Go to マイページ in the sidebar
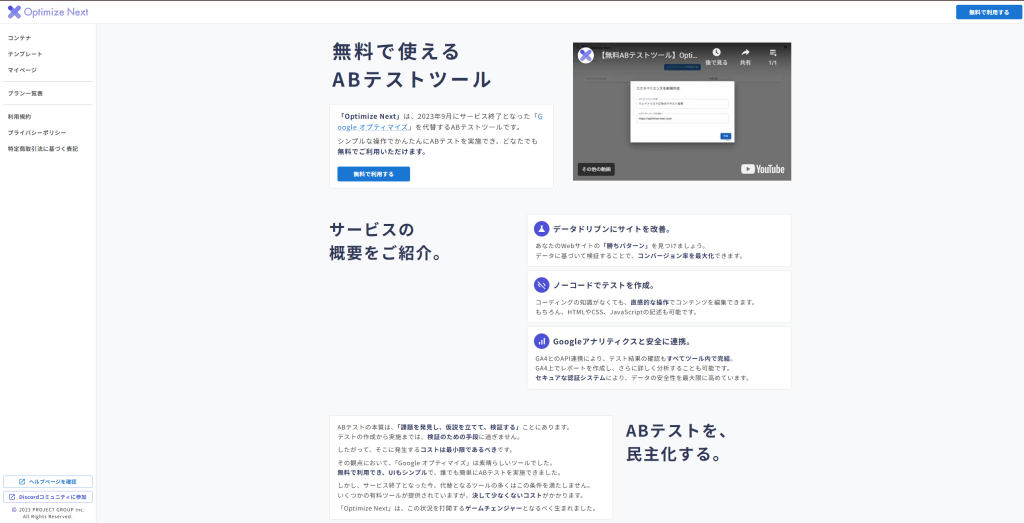The height and width of the screenshot is (523, 1024). (22, 70)
